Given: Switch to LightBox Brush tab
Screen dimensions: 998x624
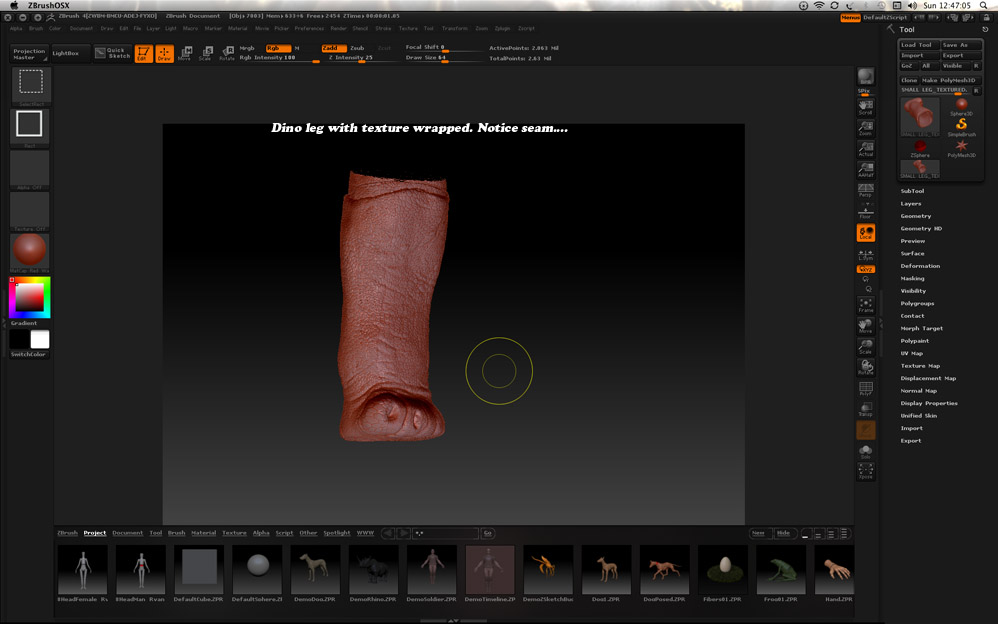Looking at the screenshot, I should click(176, 533).
